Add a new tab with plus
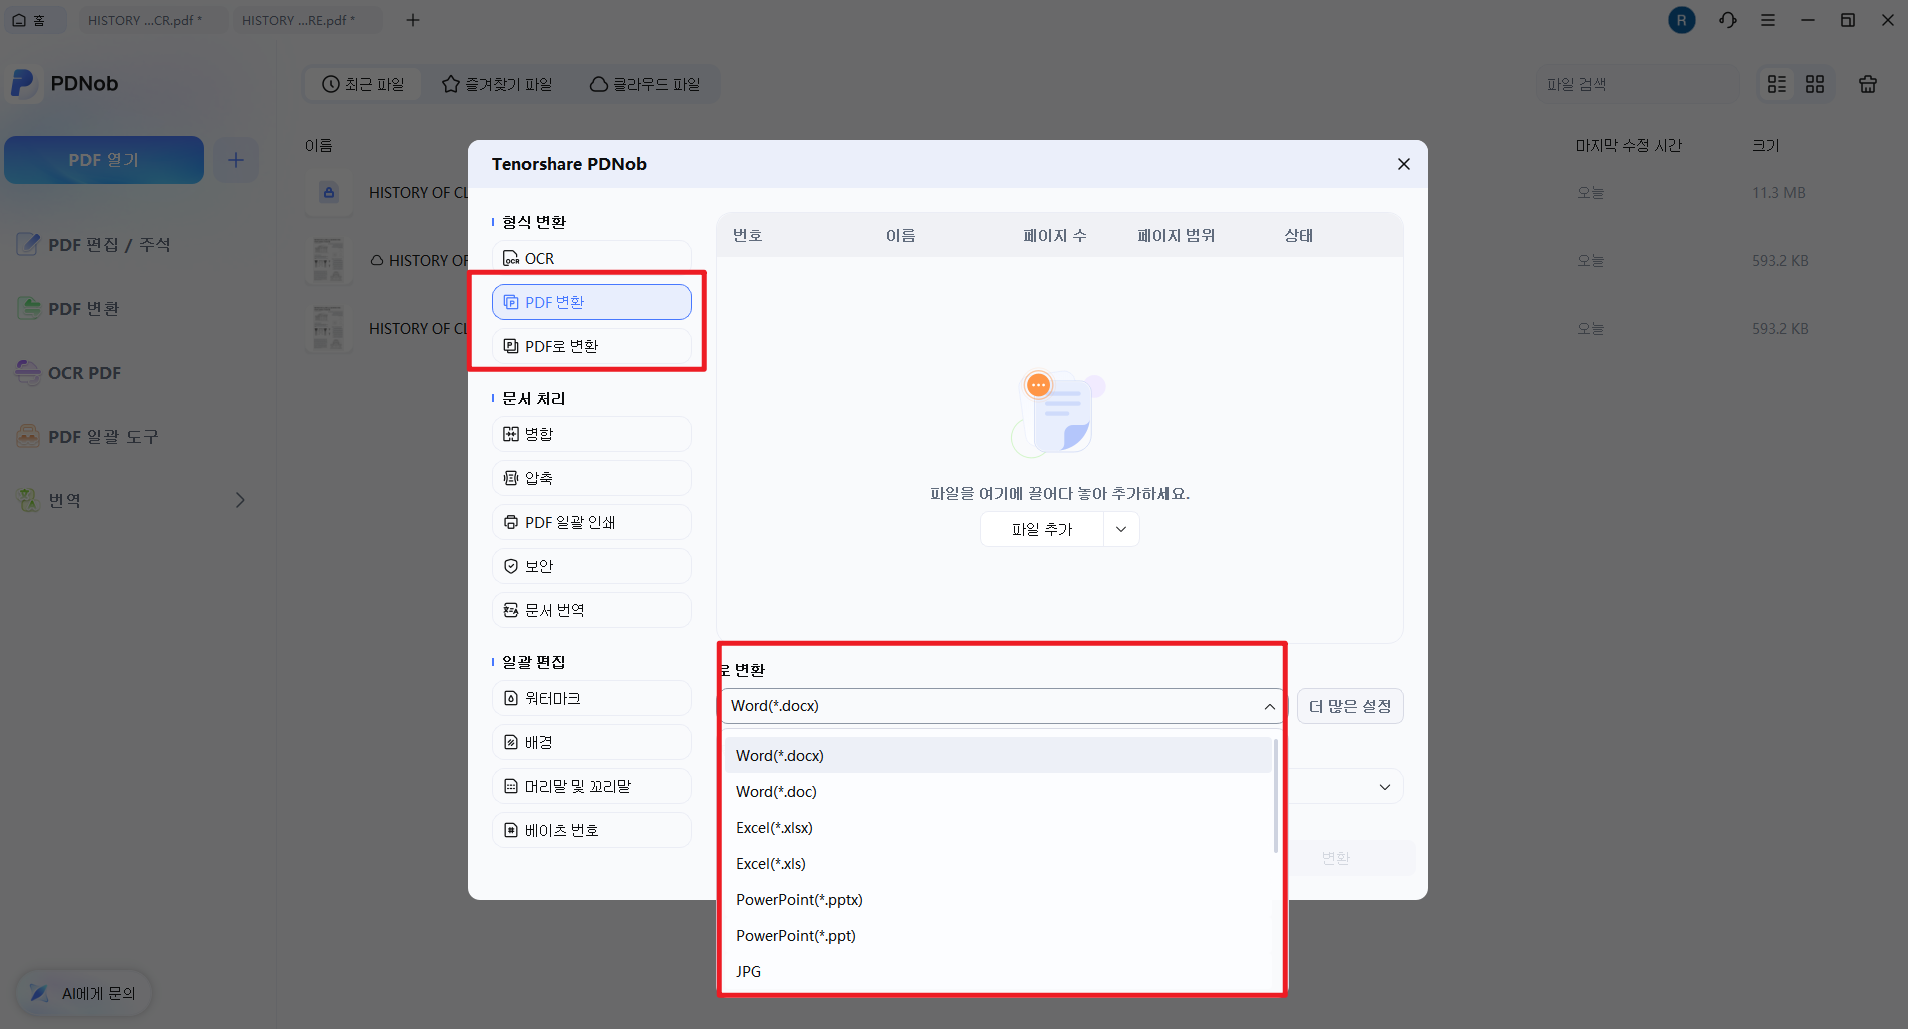 coord(413,20)
